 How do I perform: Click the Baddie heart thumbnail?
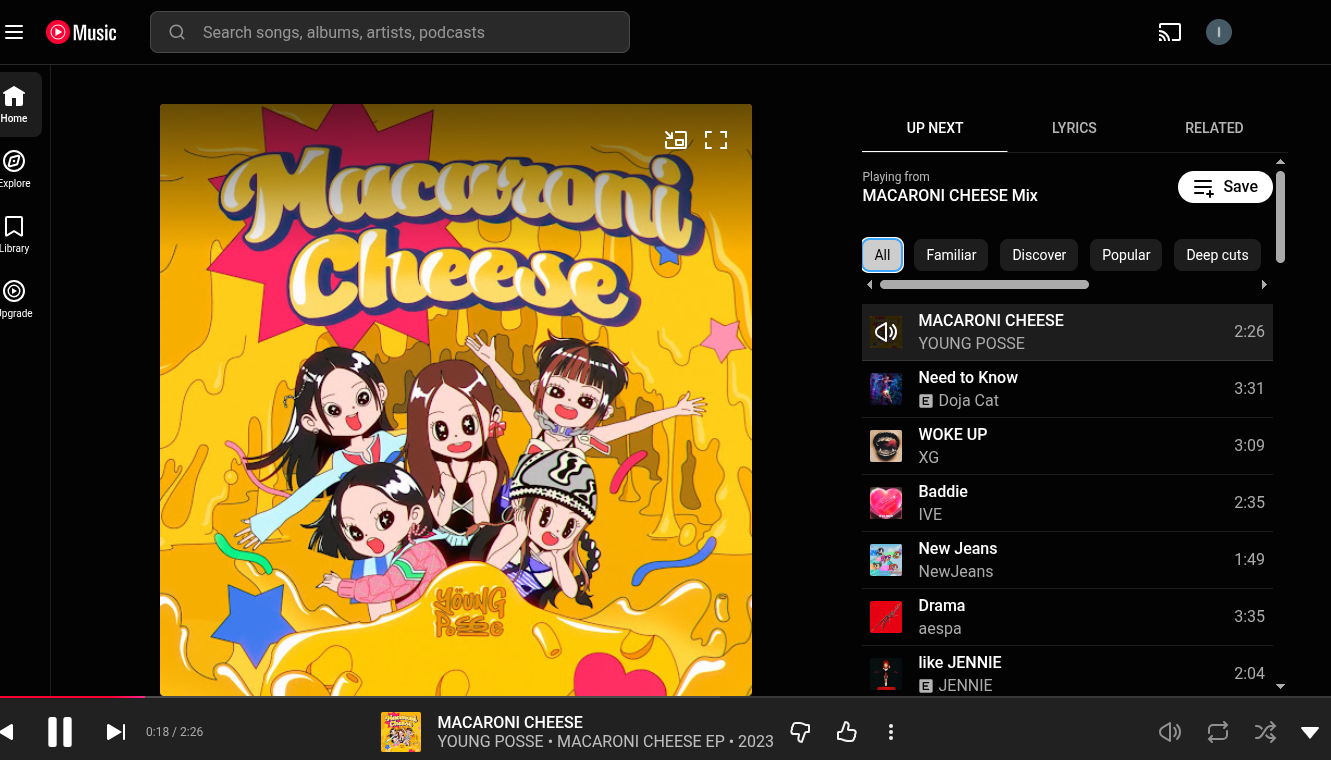(886, 503)
